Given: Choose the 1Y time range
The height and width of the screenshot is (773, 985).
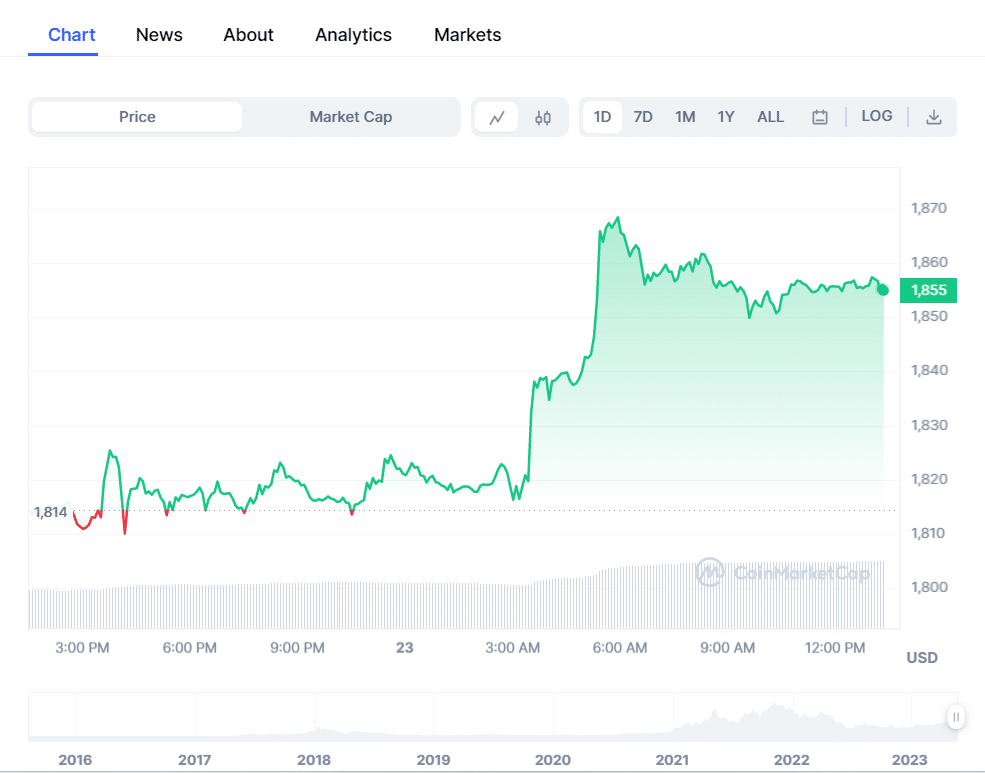Looking at the screenshot, I should click(726, 117).
